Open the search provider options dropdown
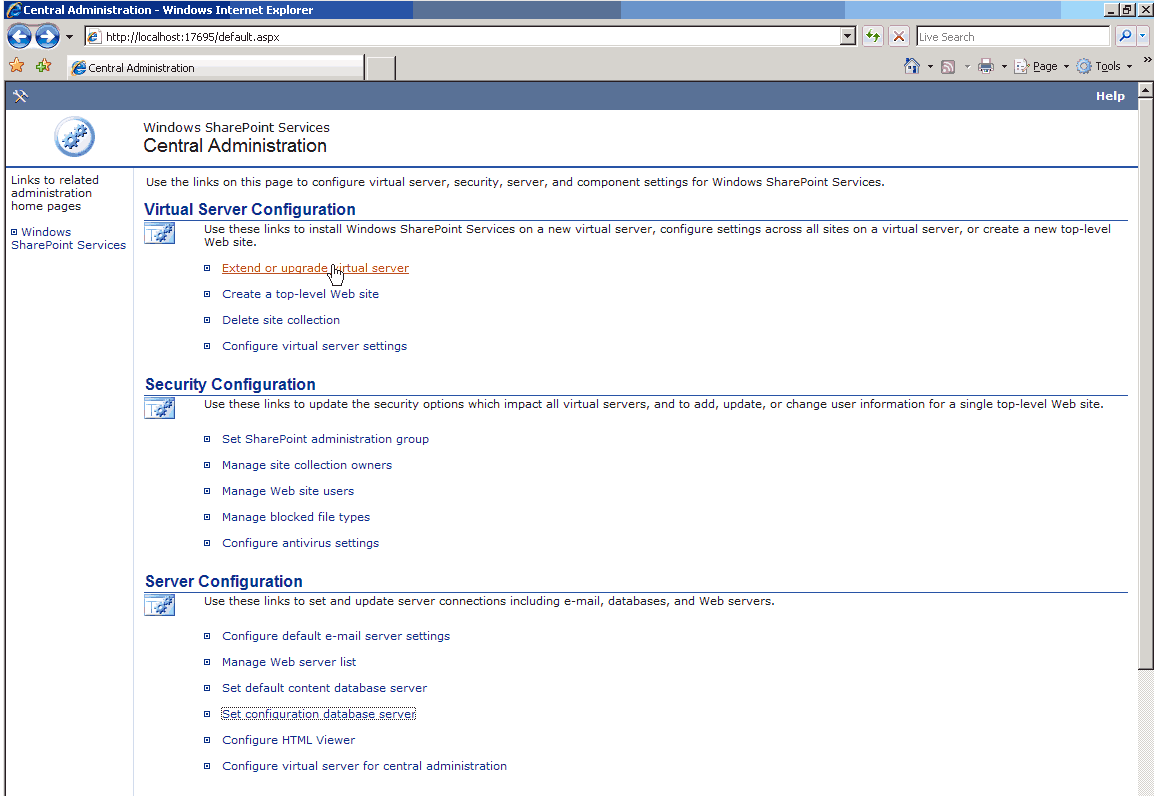The width and height of the screenshot is (1154, 796). [1142, 36]
